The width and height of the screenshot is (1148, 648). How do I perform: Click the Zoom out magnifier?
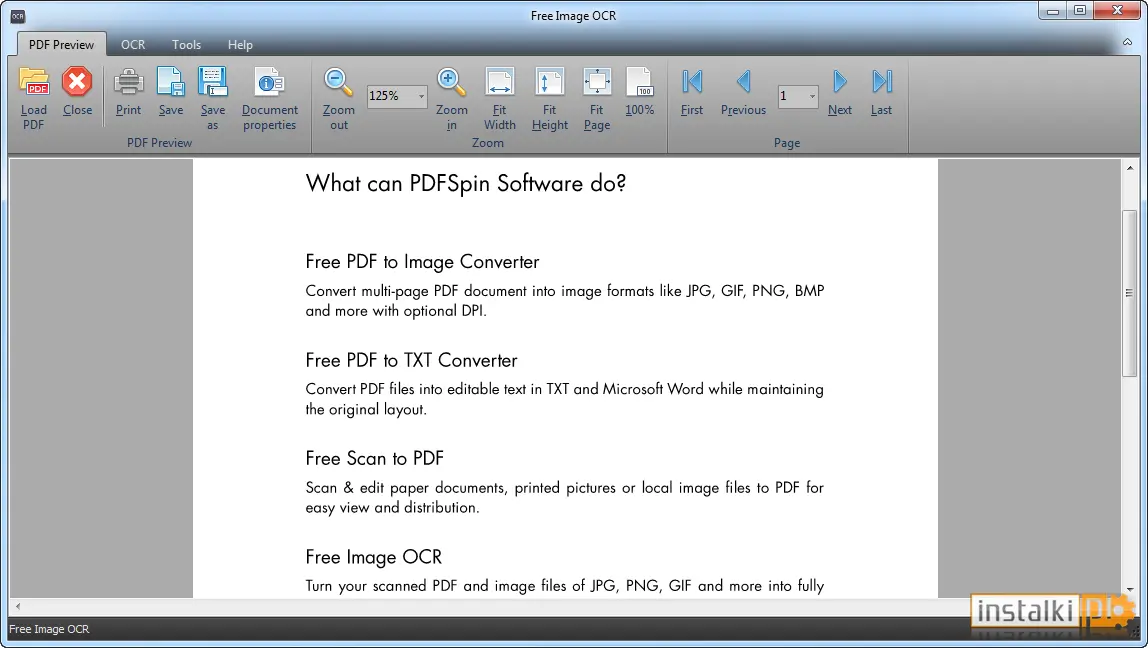tap(338, 81)
